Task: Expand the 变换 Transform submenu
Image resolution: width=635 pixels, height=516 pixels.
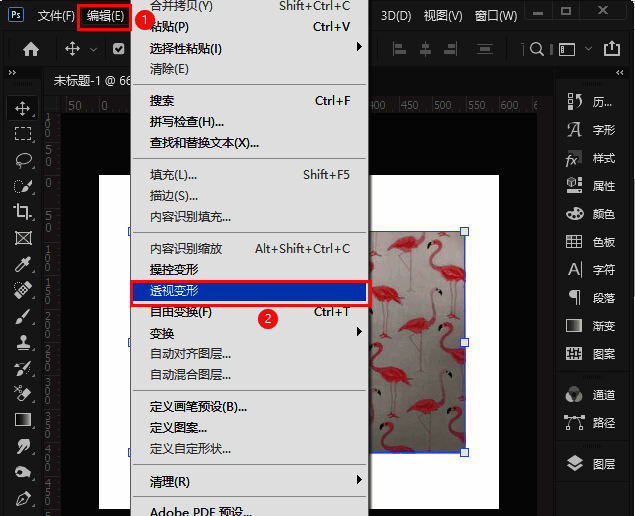Action: 249,333
